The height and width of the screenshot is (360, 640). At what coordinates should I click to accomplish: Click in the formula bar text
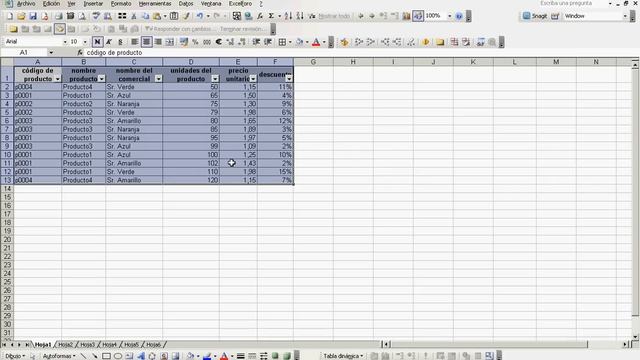tap(114, 53)
